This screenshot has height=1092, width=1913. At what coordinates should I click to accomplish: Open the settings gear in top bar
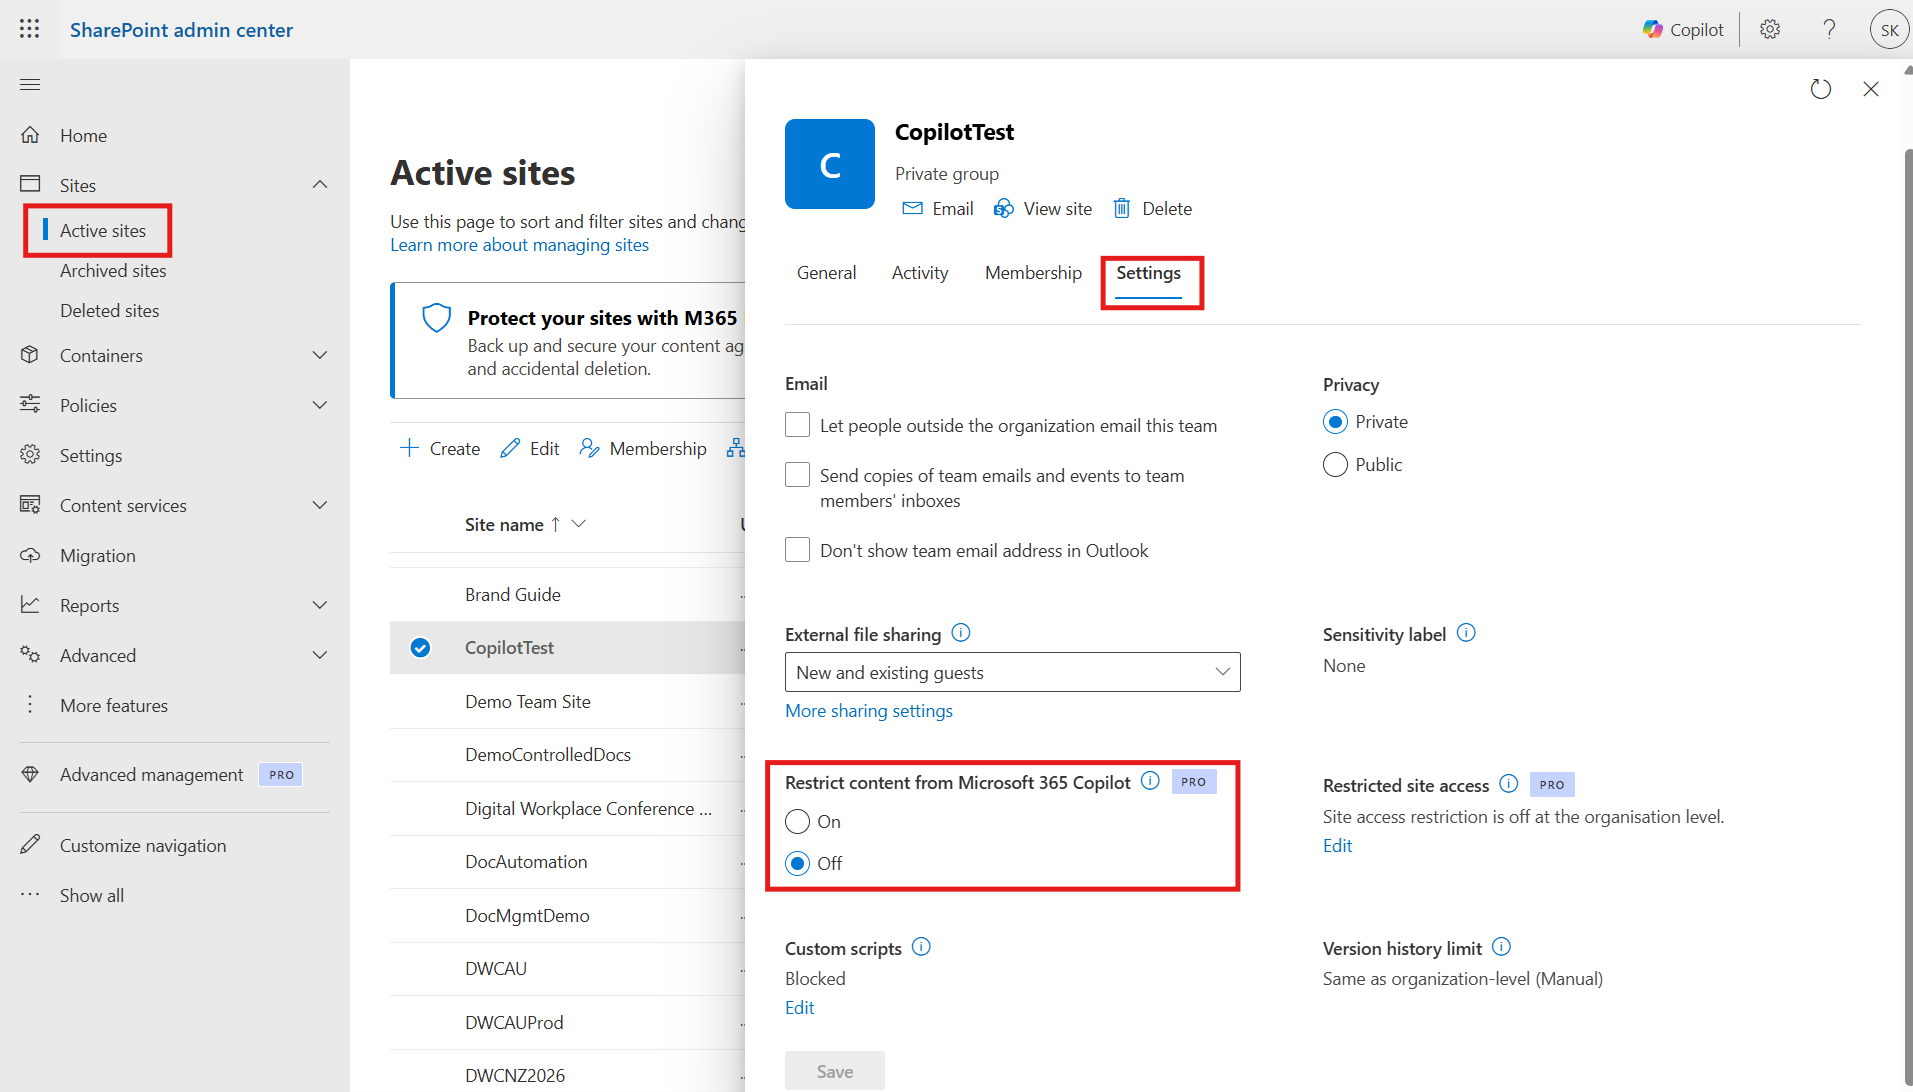[x=1770, y=30]
